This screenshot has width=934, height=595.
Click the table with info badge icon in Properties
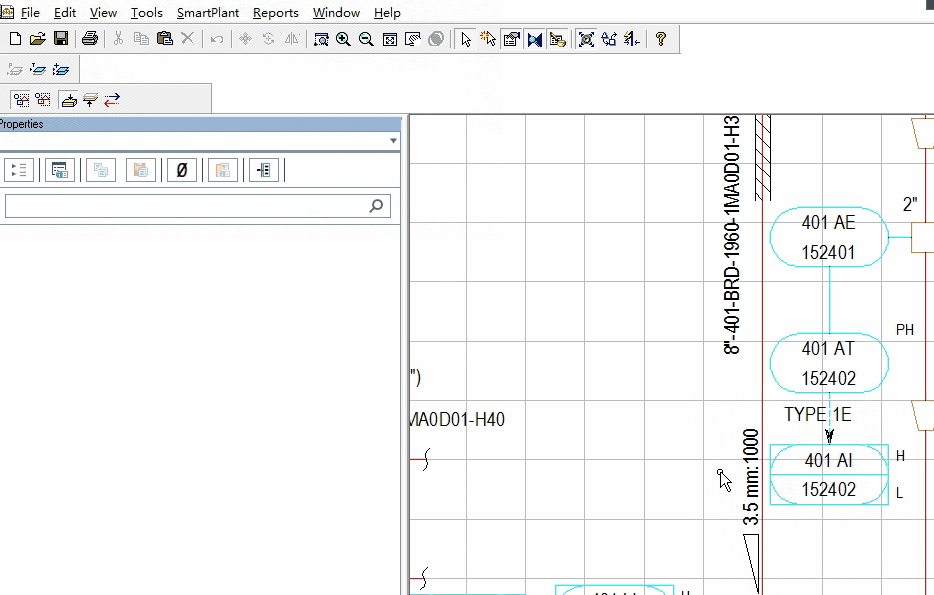pyautogui.click(x=60, y=170)
